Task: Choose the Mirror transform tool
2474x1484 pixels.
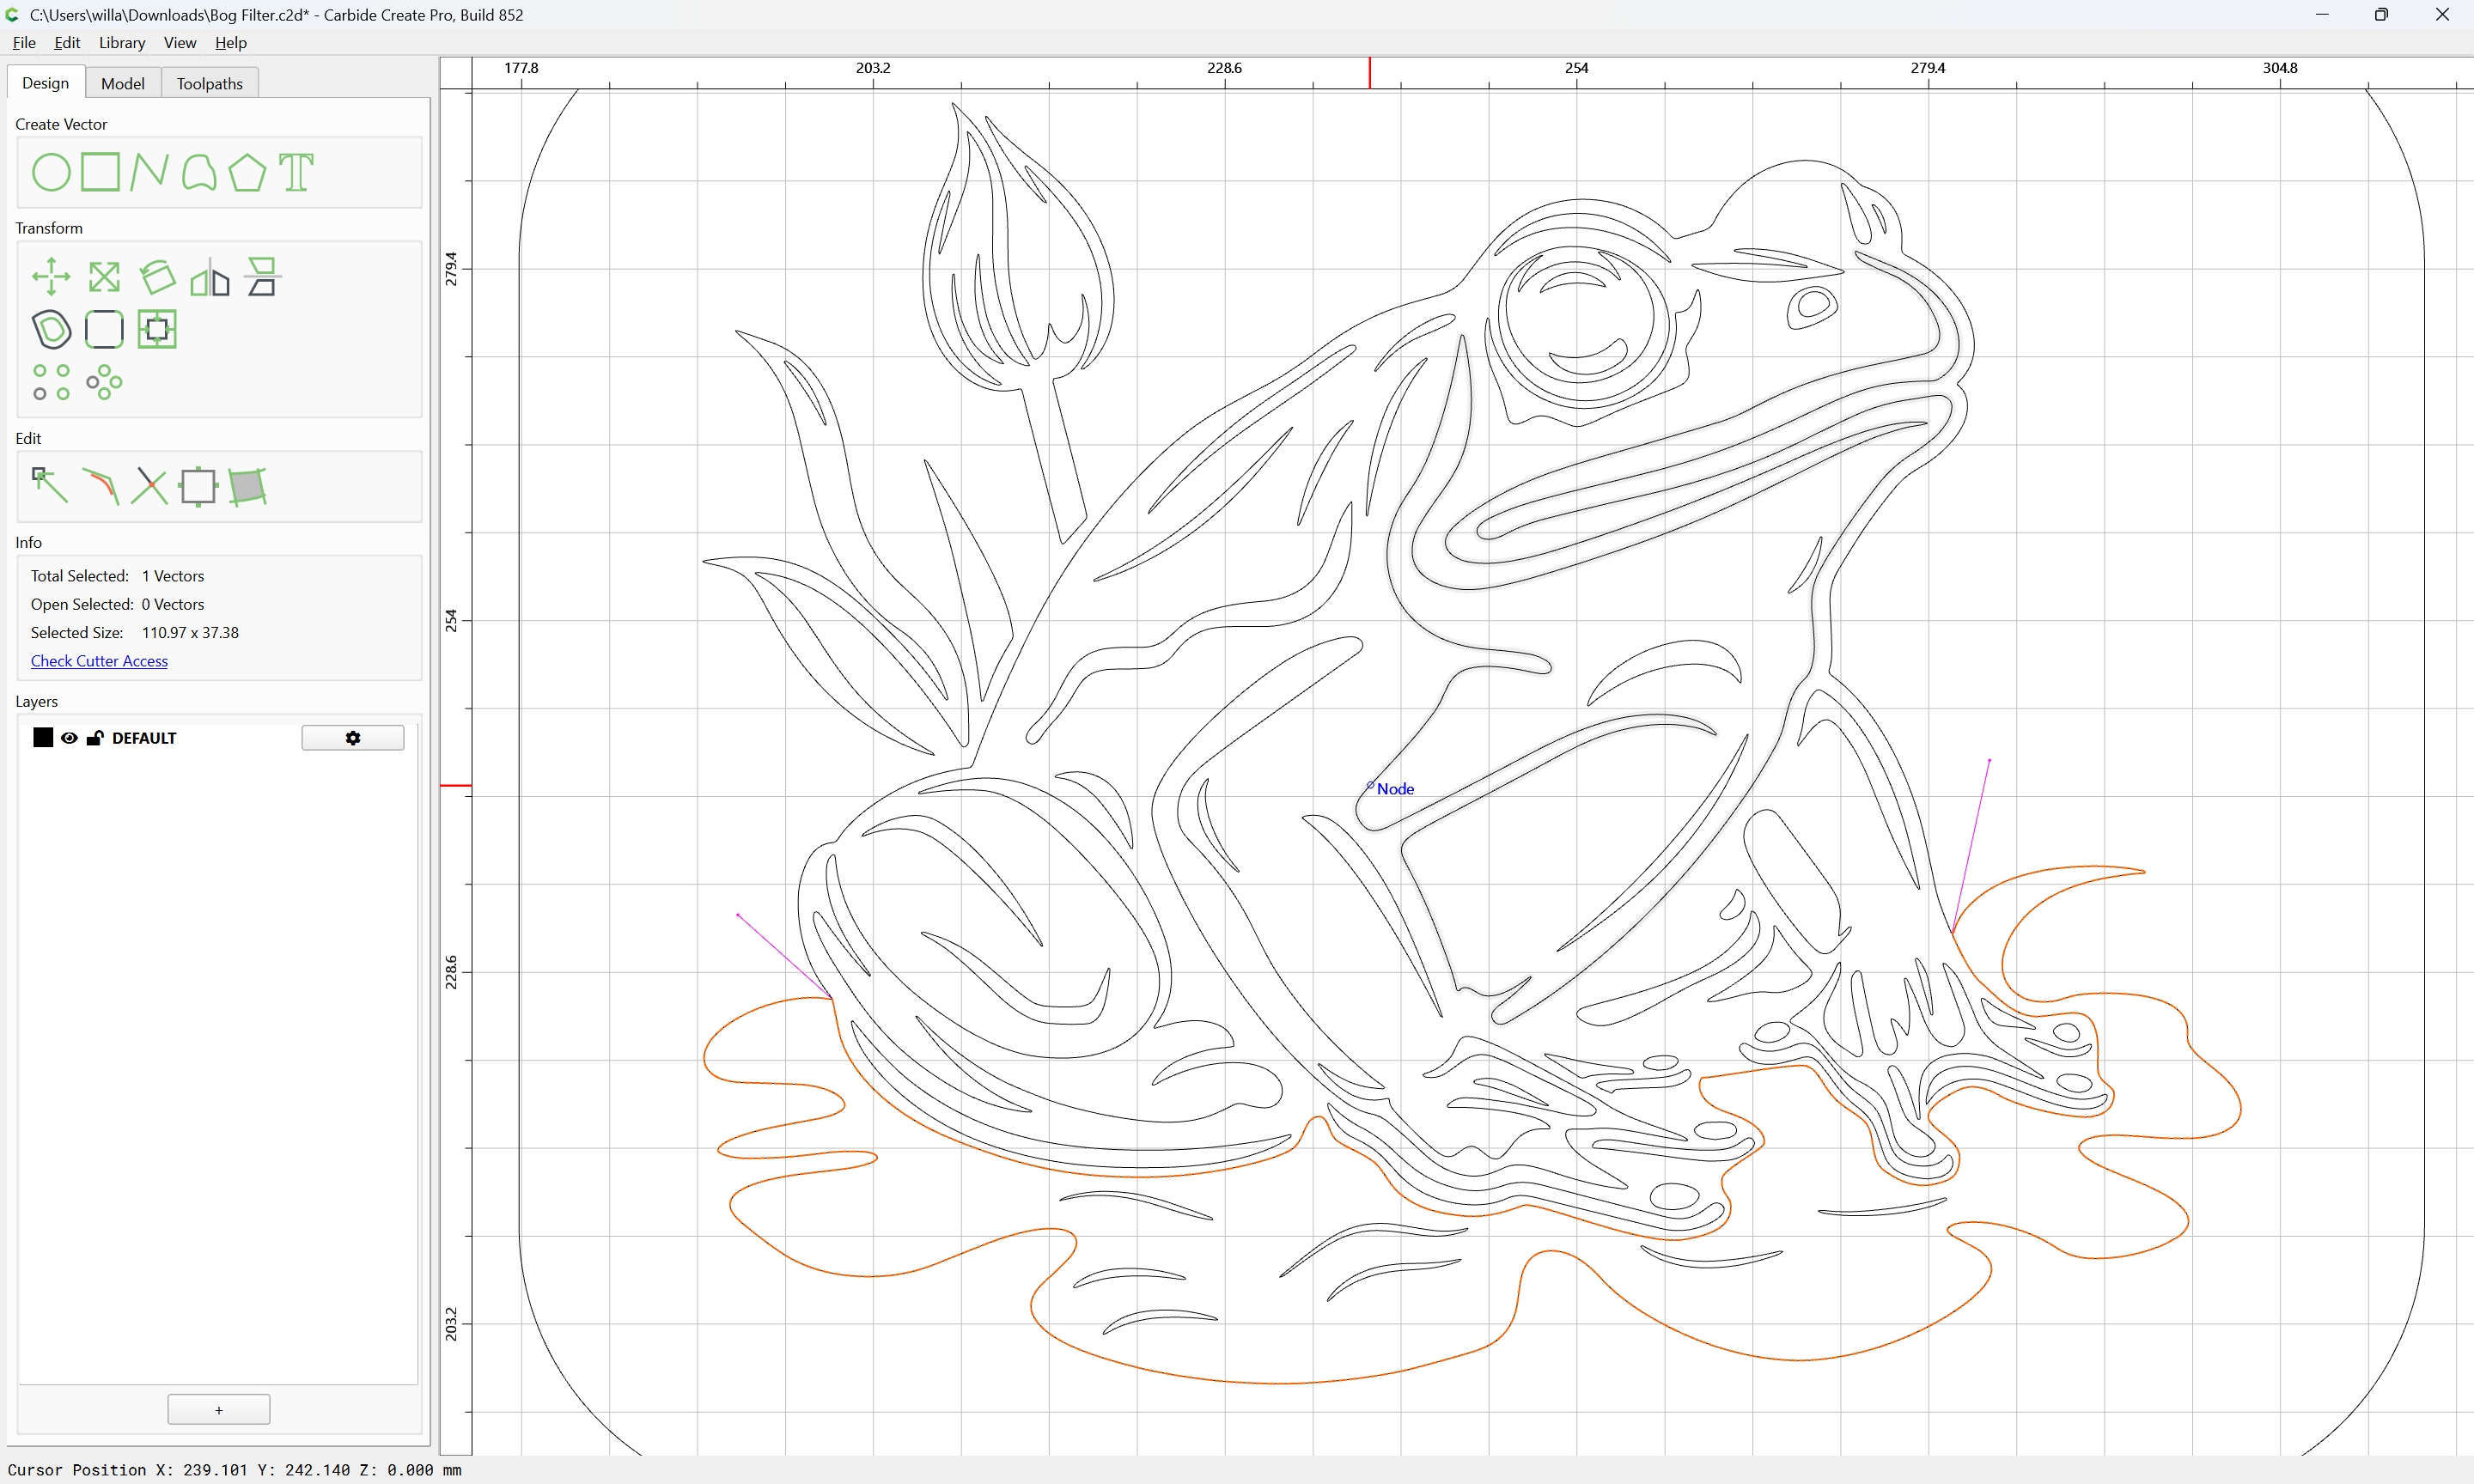Action: (x=210, y=277)
